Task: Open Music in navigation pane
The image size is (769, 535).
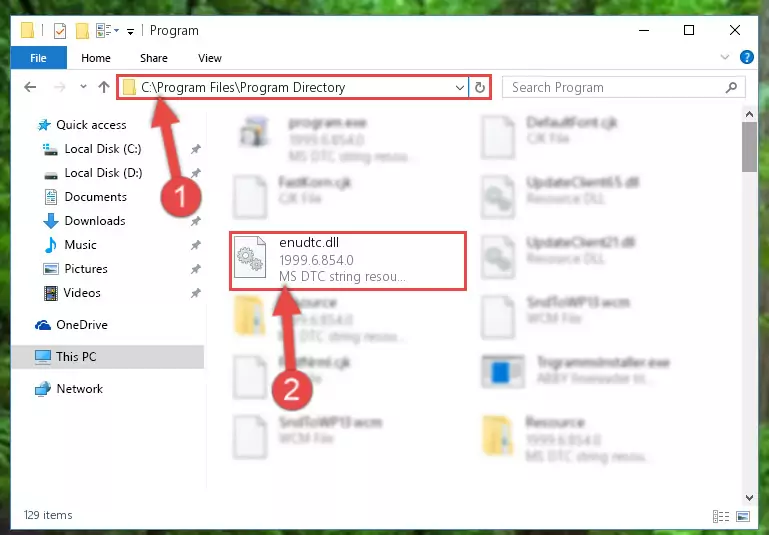Action: click(80, 245)
